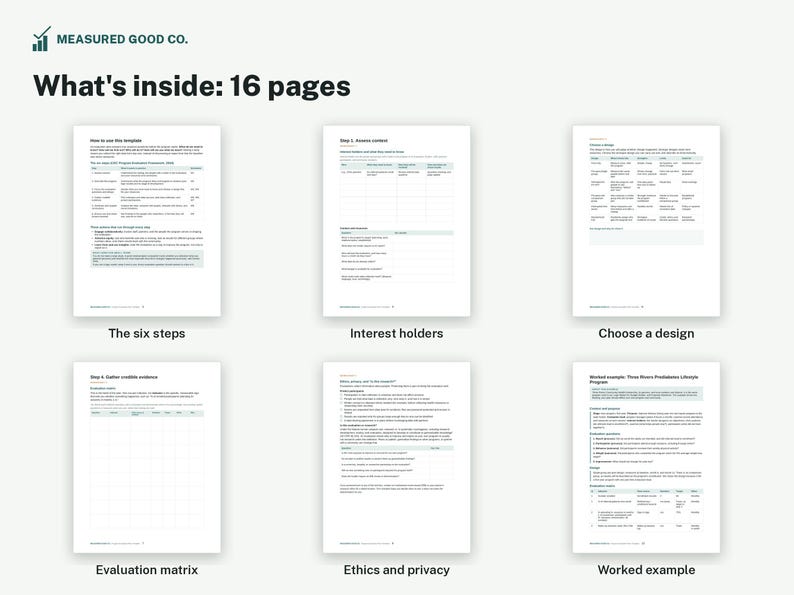The width and height of the screenshot is (794, 595).
Task: Click the "Interest holders" caption
Action: click(x=396, y=334)
